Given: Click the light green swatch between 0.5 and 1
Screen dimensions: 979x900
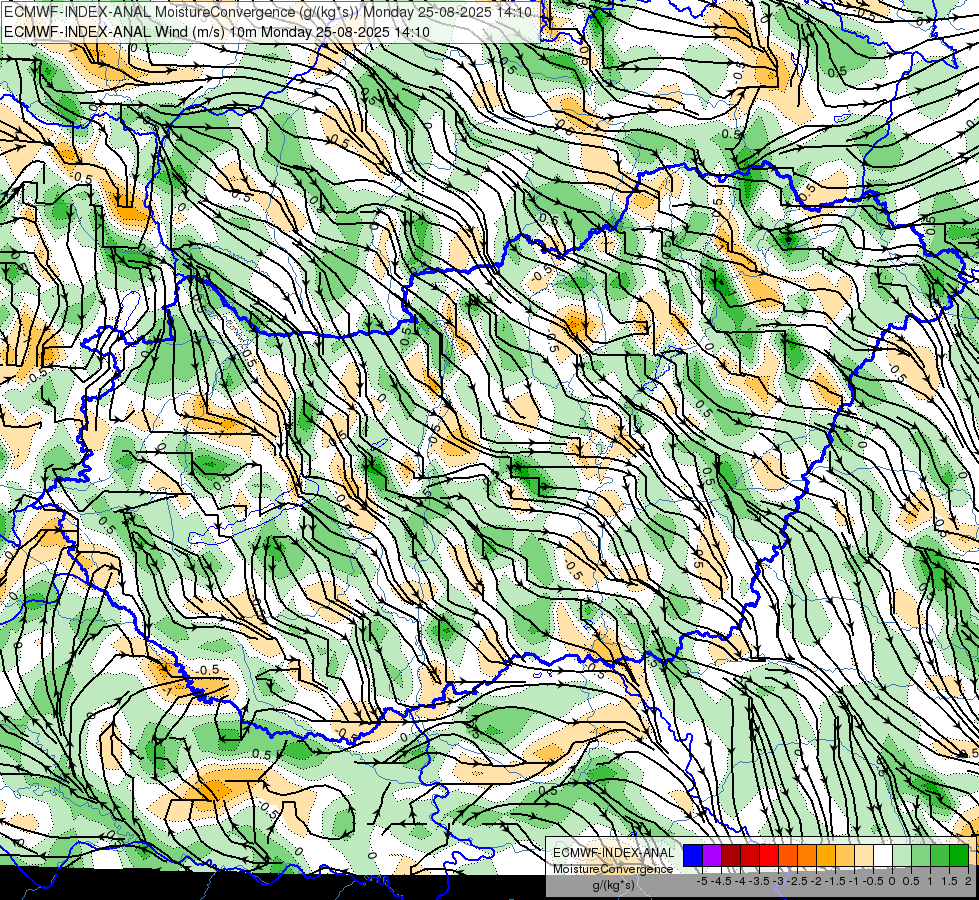Looking at the screenshot, I should tap(921, 856).
